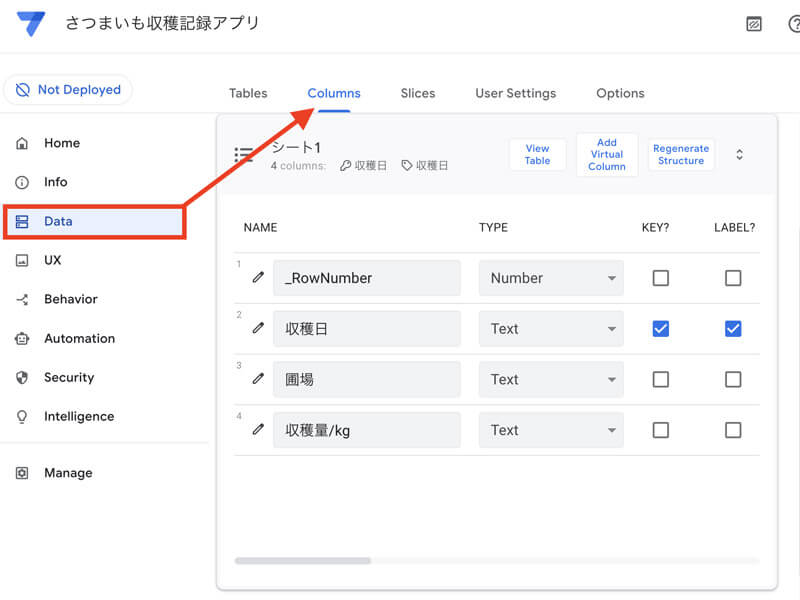800x600 pixels.
Task: Uncheck the KEY checkbox for 収穫日
Action: tap(660, 328)
